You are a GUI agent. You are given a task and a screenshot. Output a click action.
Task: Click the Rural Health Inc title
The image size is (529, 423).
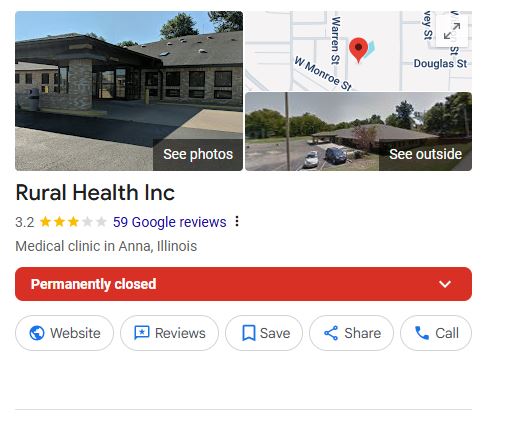click(x=95, y=193)
